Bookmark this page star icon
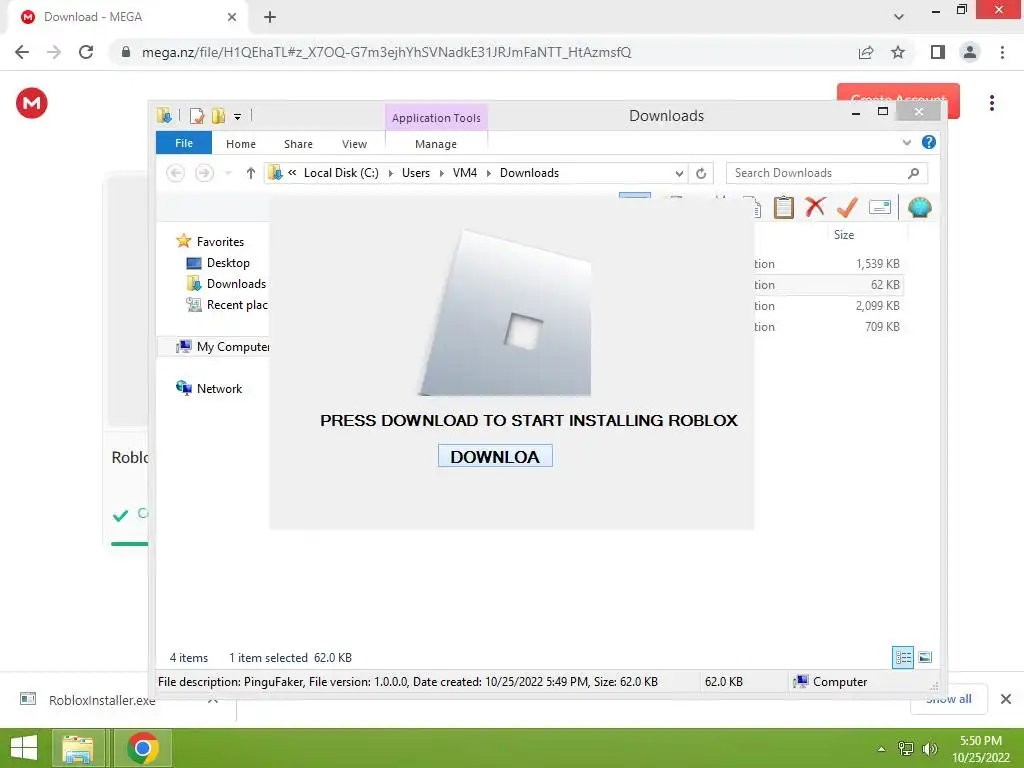This screenshot has height=768, width=1024. pos(898,52)
